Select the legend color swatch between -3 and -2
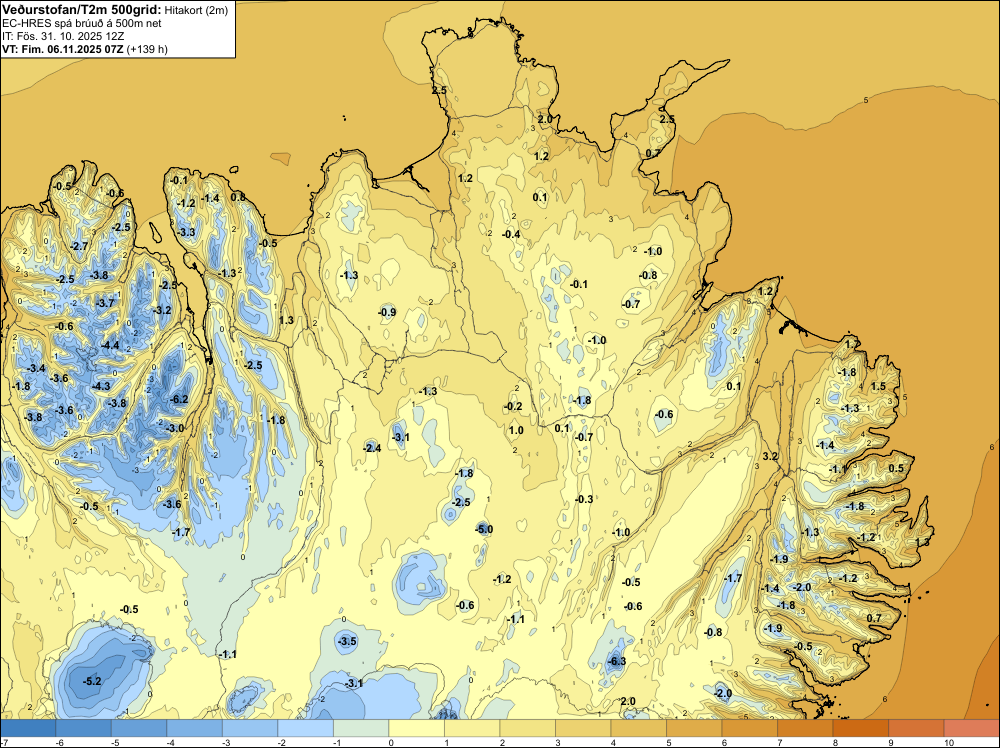 pyautogui.click(x=250, y=728)
